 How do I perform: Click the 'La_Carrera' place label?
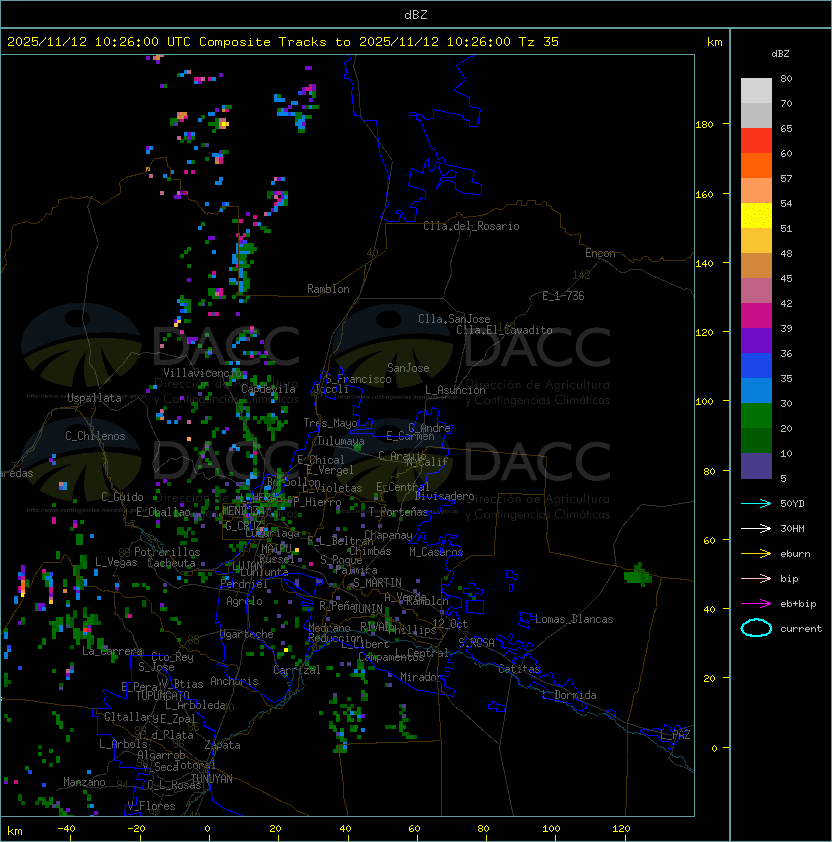point(112,651)
